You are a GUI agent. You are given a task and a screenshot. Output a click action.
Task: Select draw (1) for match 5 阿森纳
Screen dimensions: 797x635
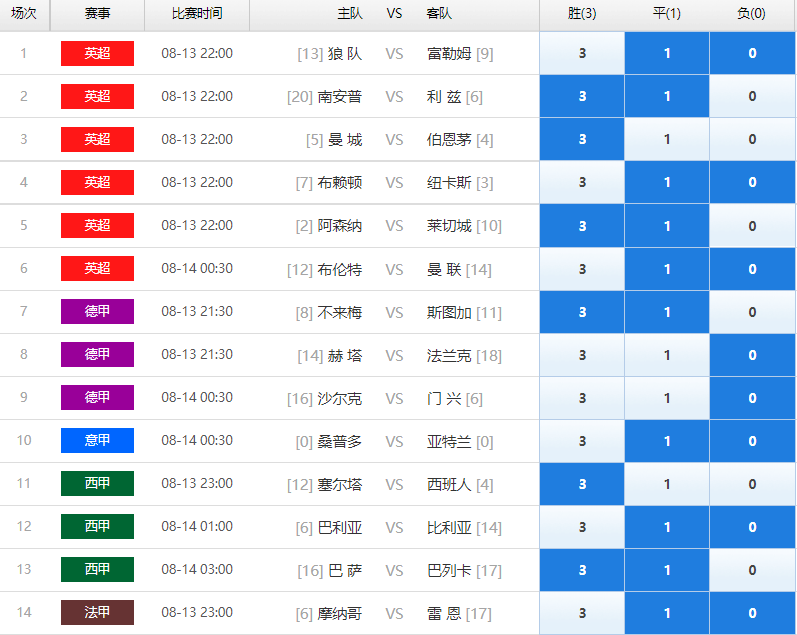click(667, 226)
